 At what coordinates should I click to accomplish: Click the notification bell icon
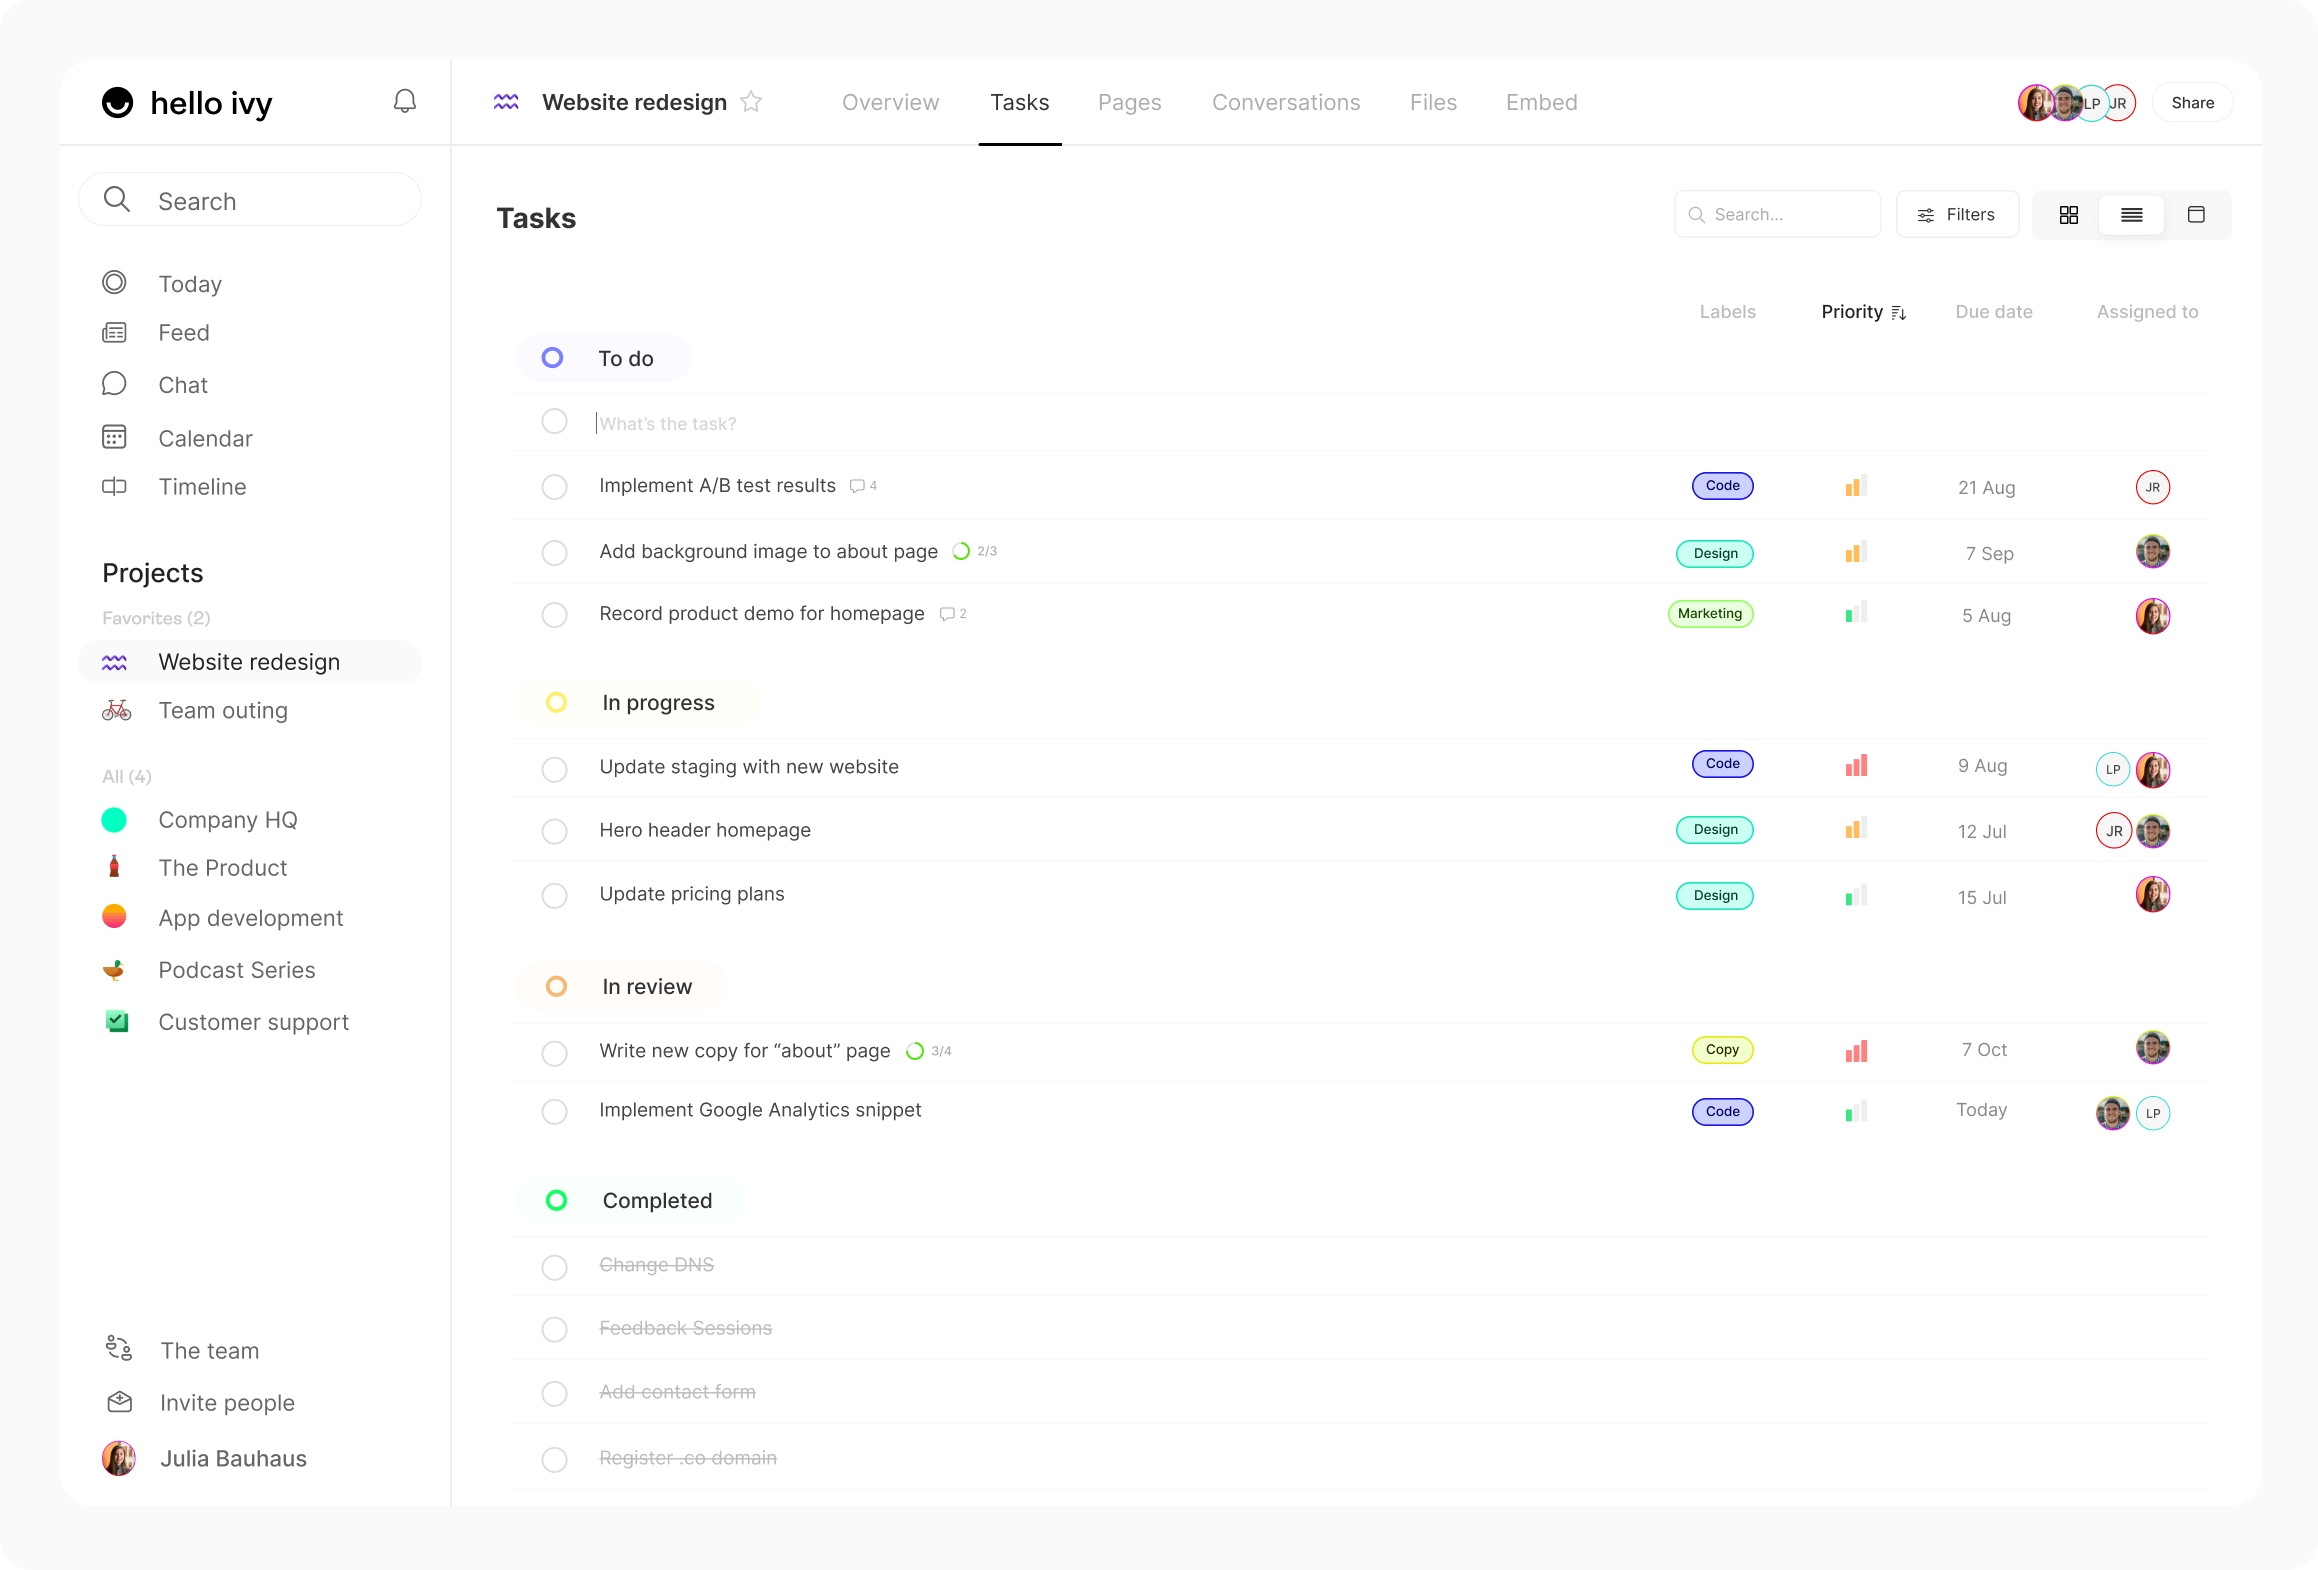pyautogui.click(x=404, y=102)
